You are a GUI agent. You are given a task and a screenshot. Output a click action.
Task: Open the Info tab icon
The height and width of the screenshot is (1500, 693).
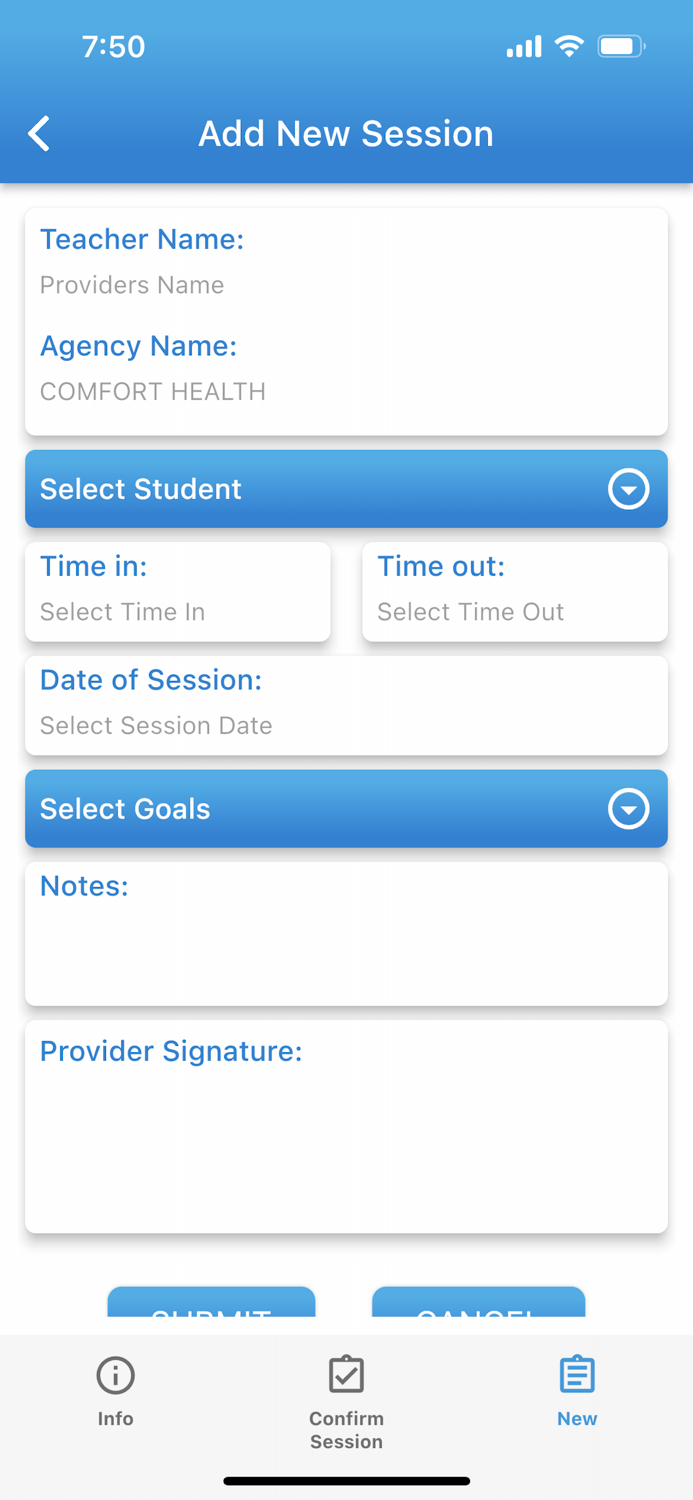pyautogui.click(x=116, y=1376)
